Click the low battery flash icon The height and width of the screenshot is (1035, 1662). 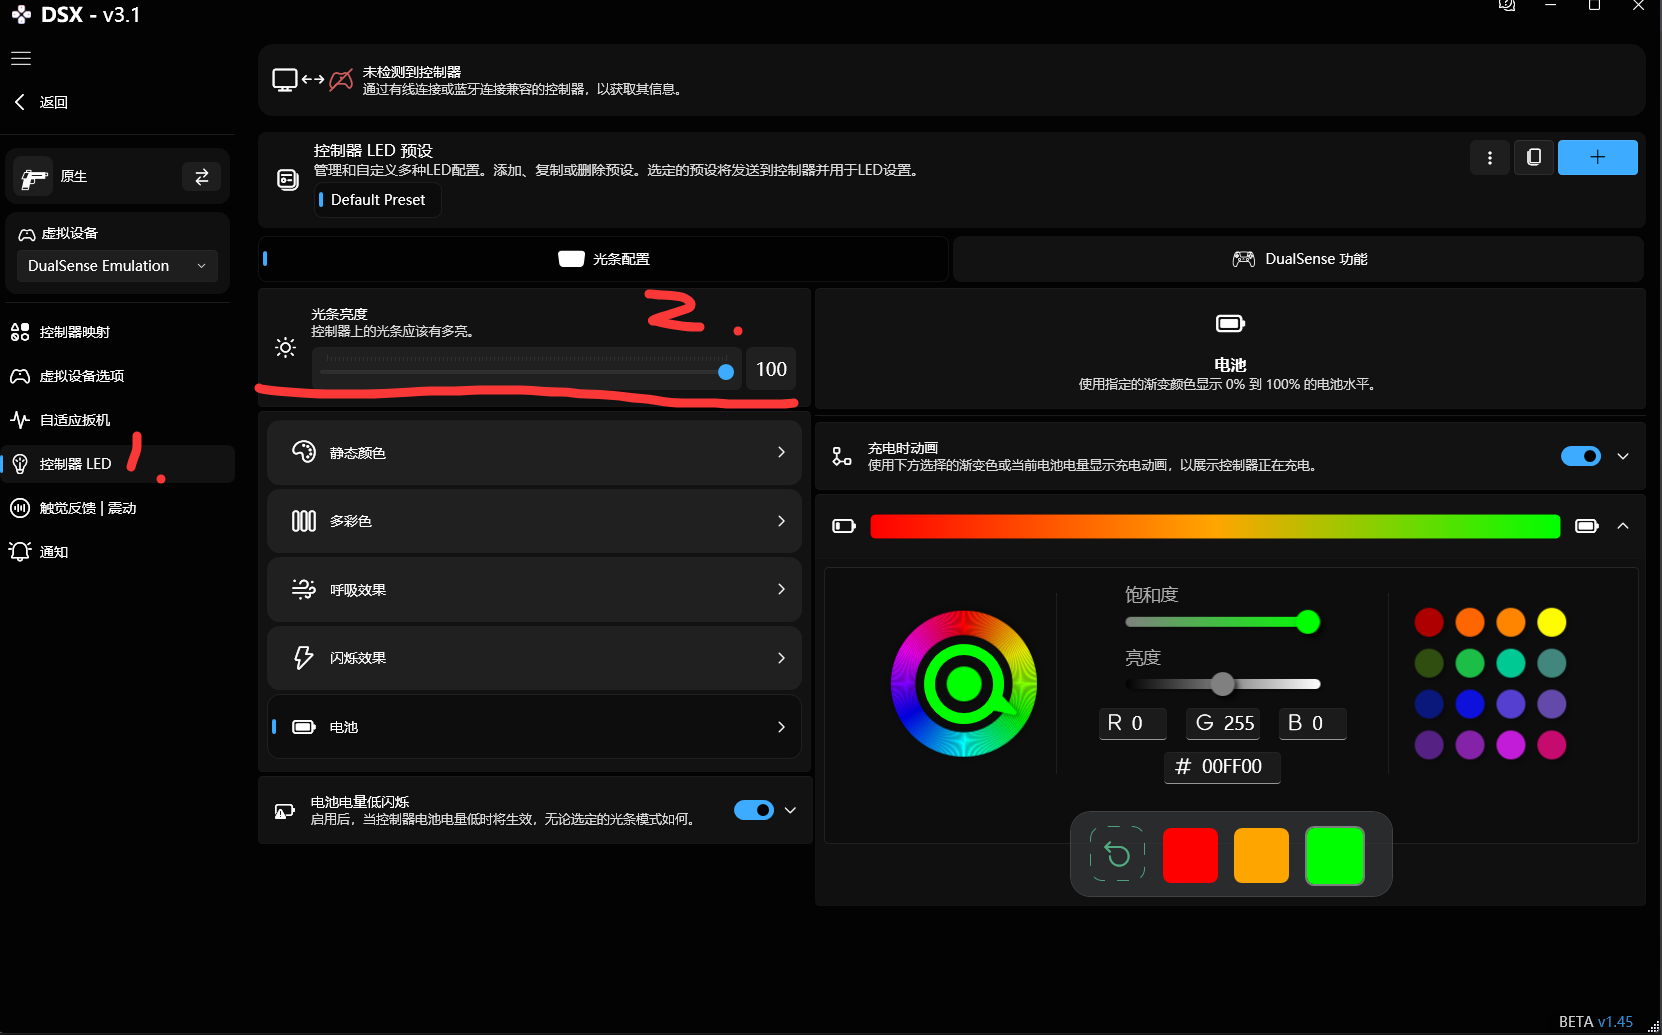click(285, 811)
